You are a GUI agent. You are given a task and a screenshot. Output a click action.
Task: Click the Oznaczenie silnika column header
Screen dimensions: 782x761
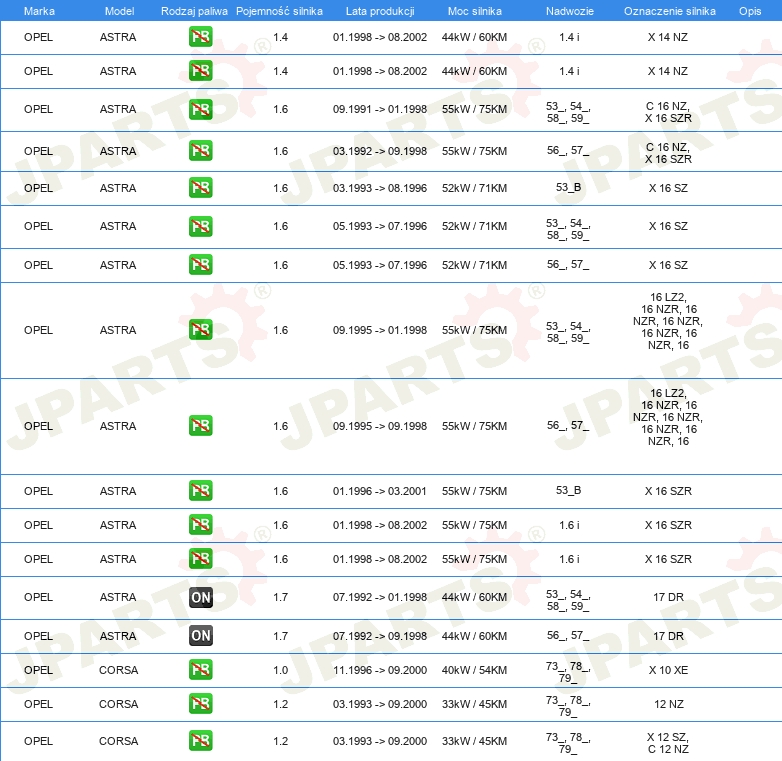[669, 11]
